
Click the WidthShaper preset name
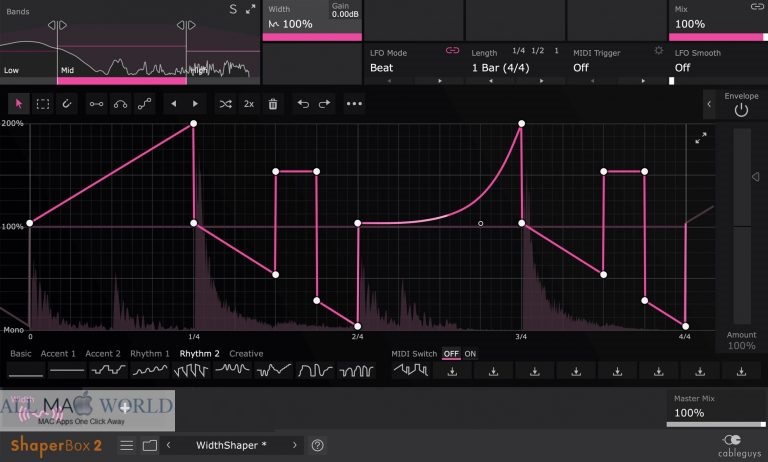(x=231, y=445)
